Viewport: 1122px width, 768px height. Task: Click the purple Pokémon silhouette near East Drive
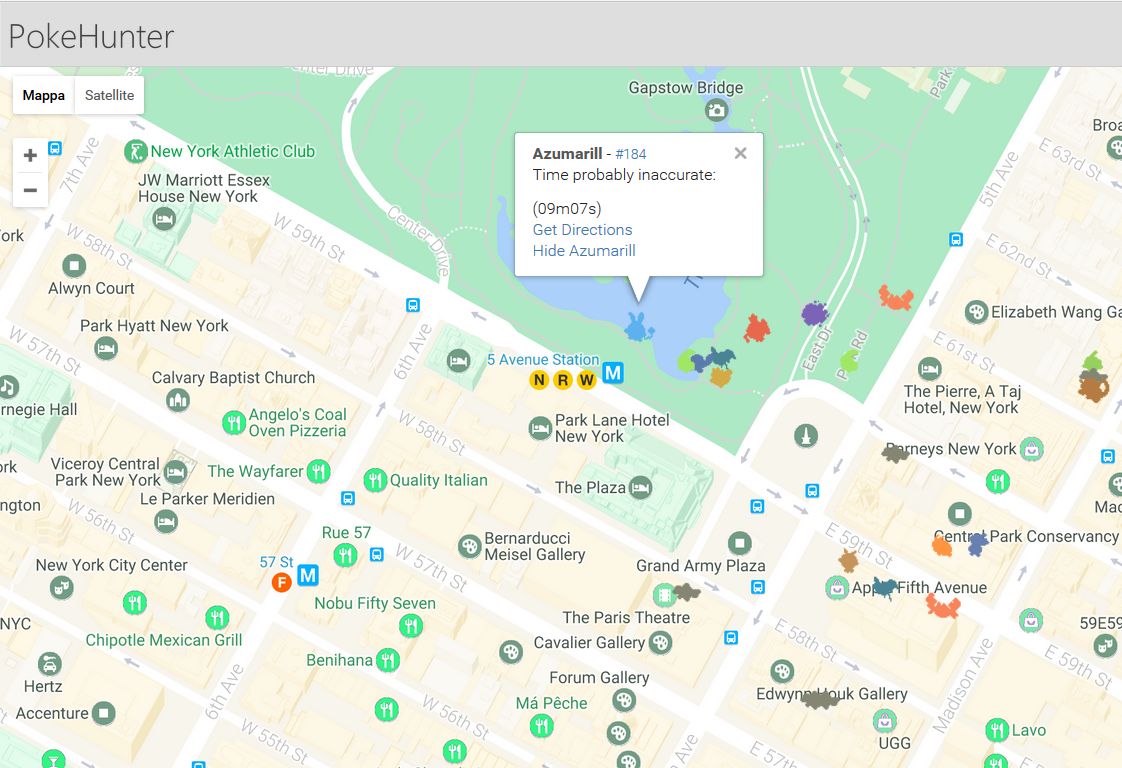tap(813, 310)
